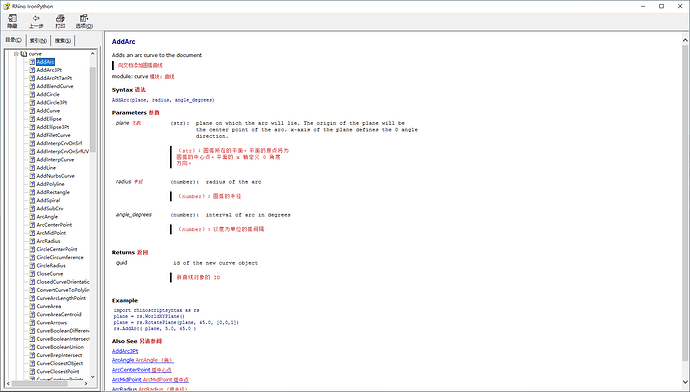Click the Options toolbar icon
Viewport: 690px width, 392px height.
[84, 18]
